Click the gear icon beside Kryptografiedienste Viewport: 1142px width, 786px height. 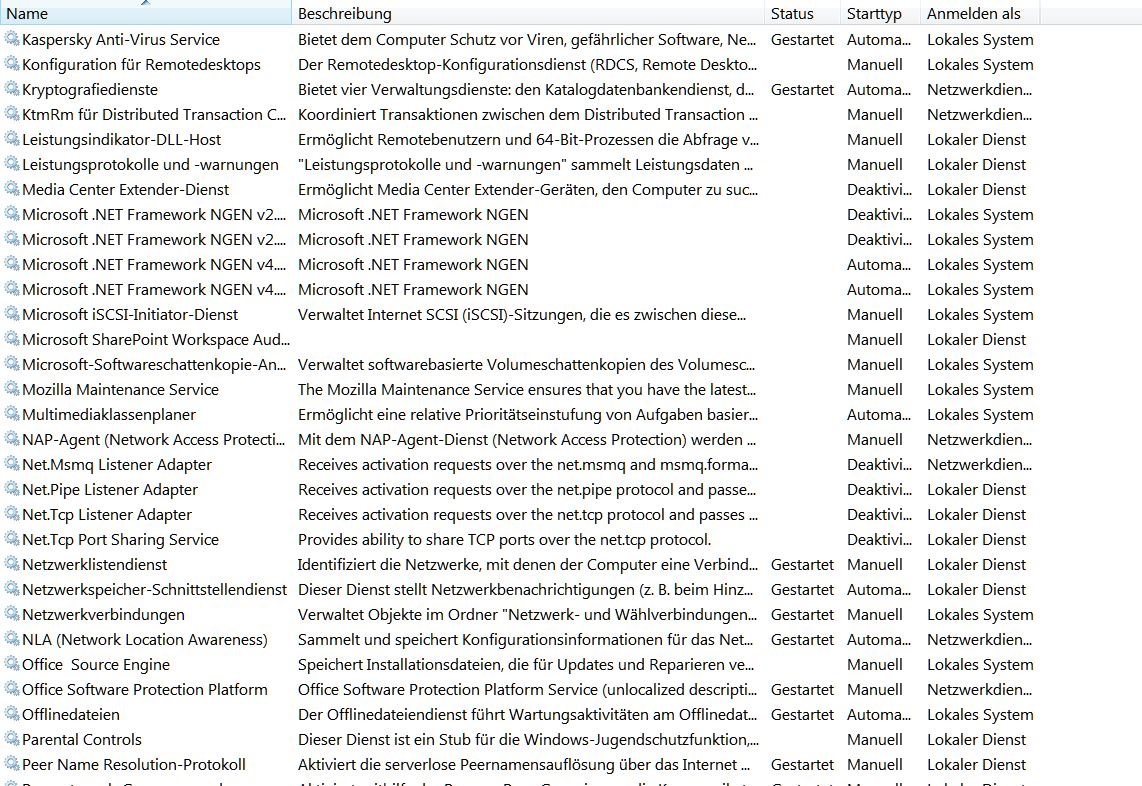[x=12, y=89]
